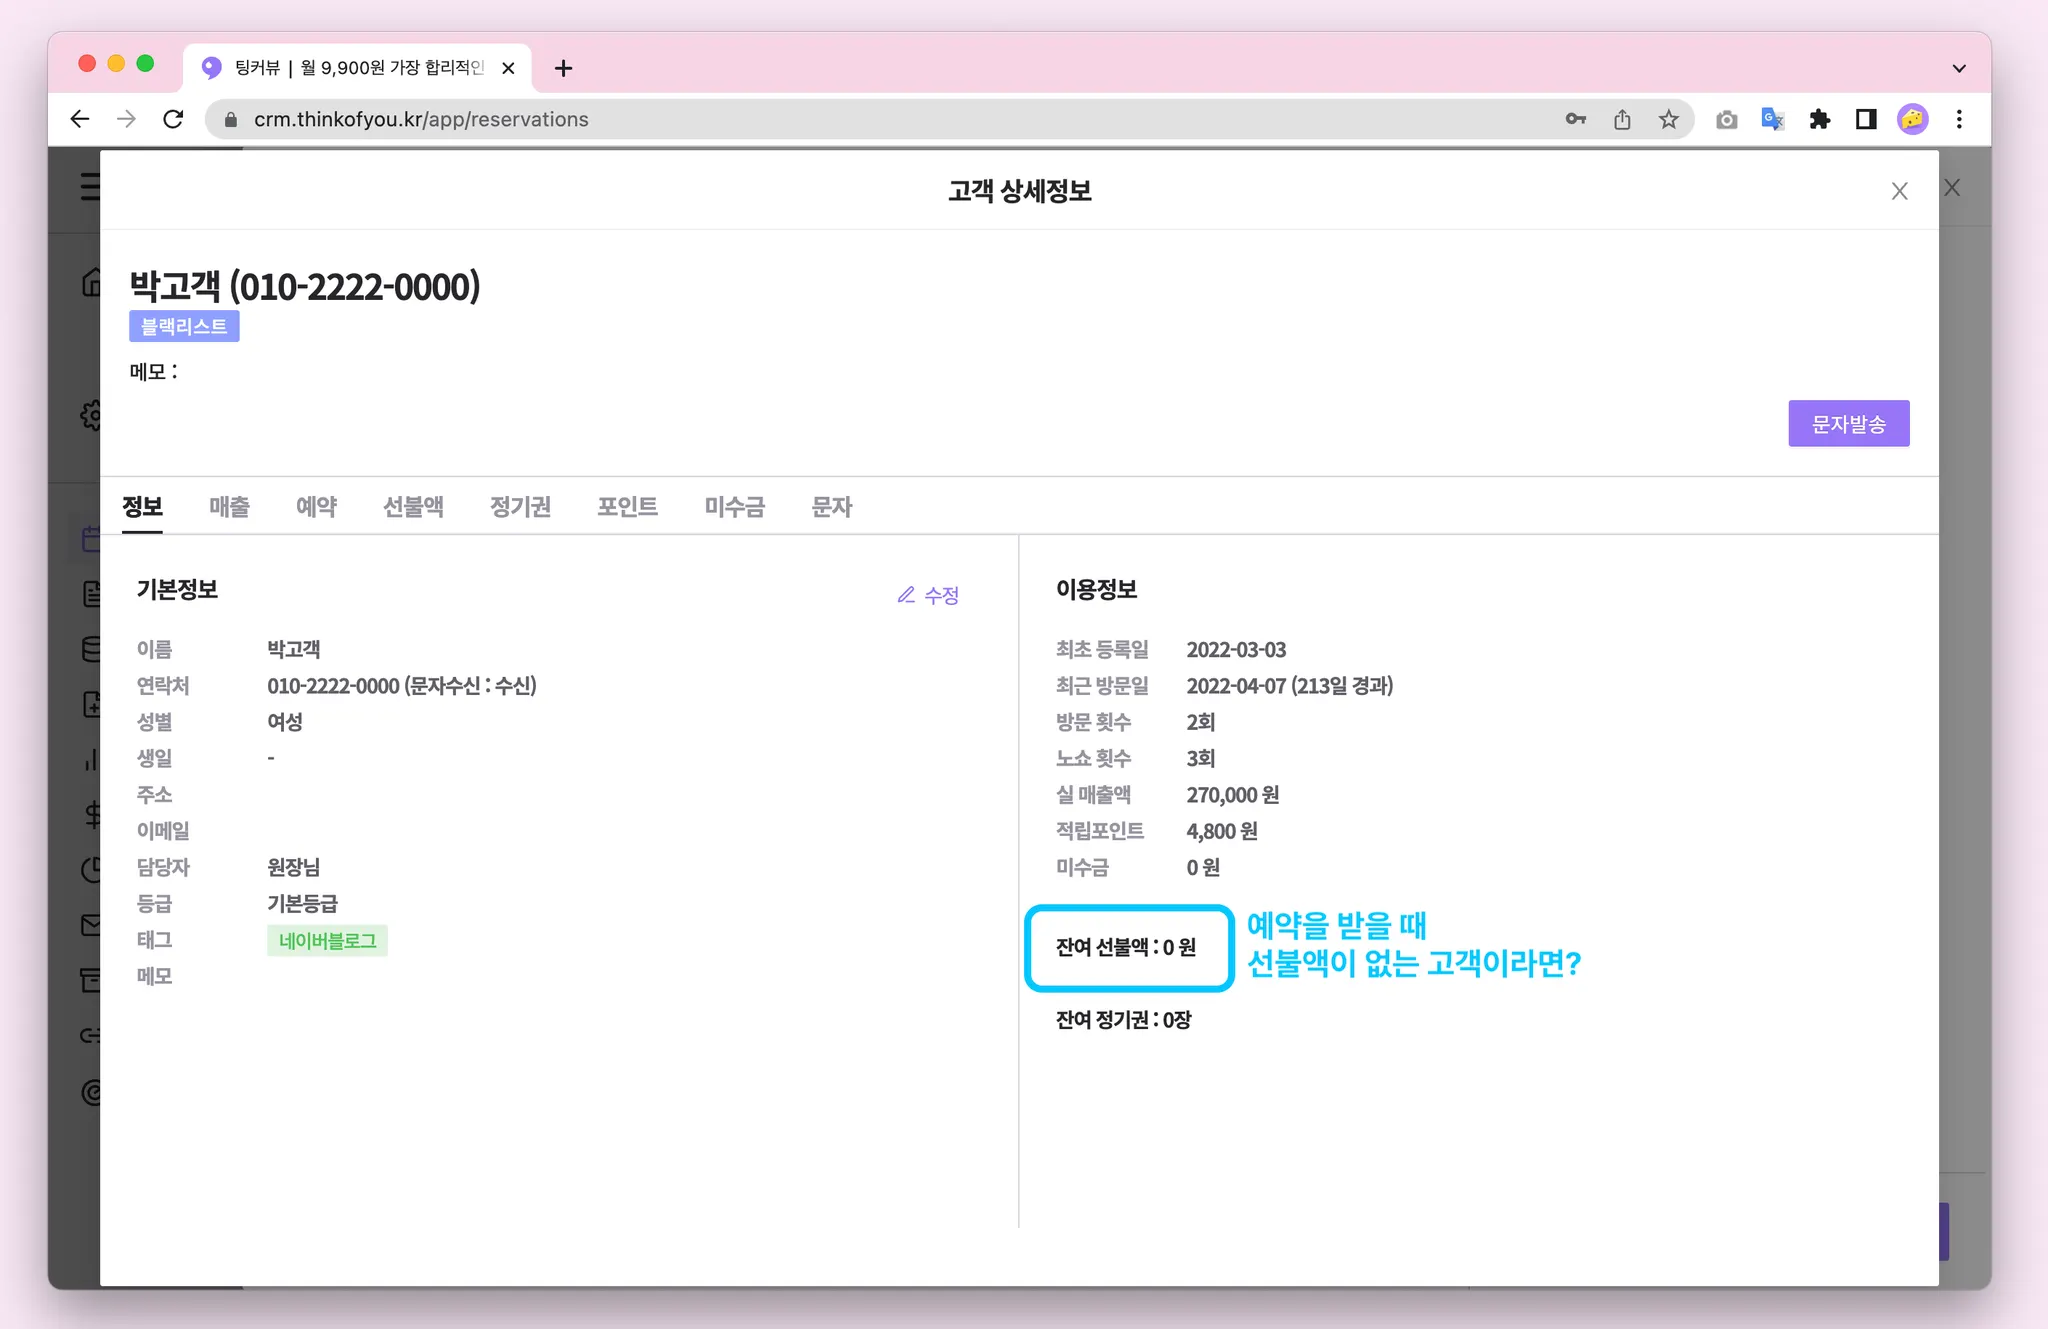Toggle the browser side panel icon
The width and height of the screenshot is (2048, 1329).
click(x=1865, y=120)
